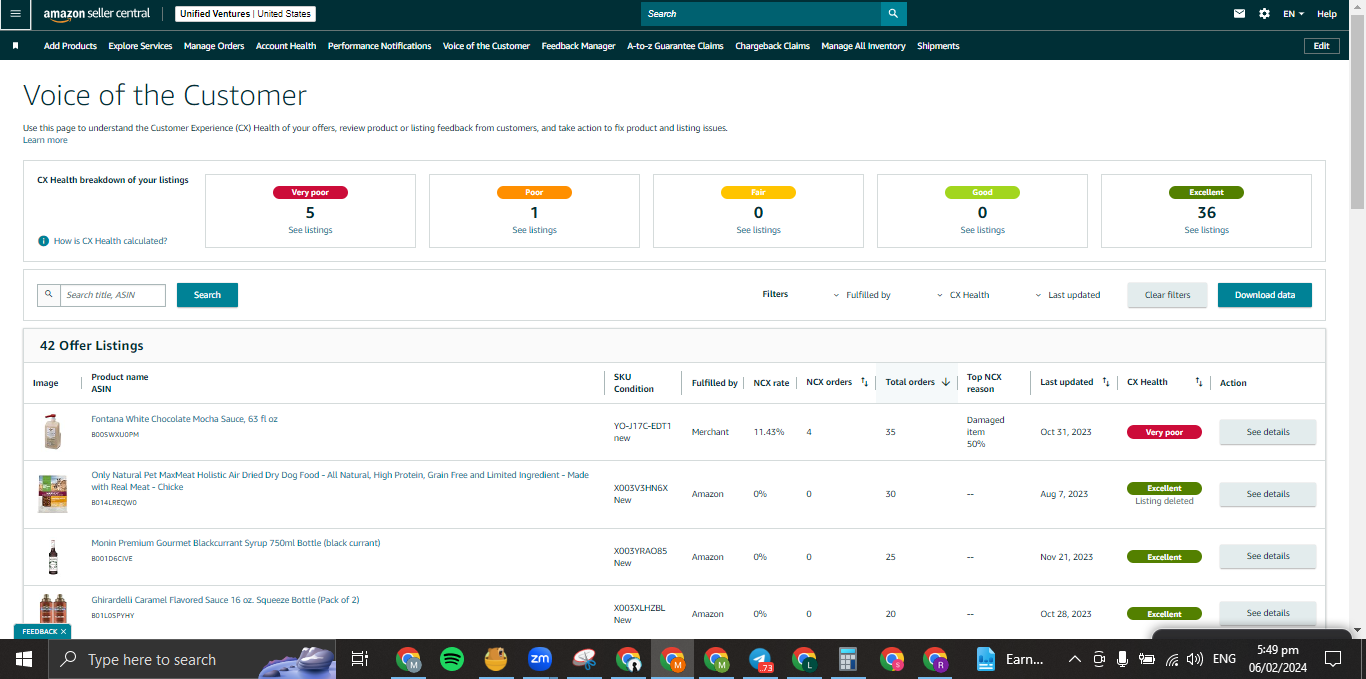Open the hamburger navigation menu
This screenshot has width=1366, height=679.
(15, 14)
